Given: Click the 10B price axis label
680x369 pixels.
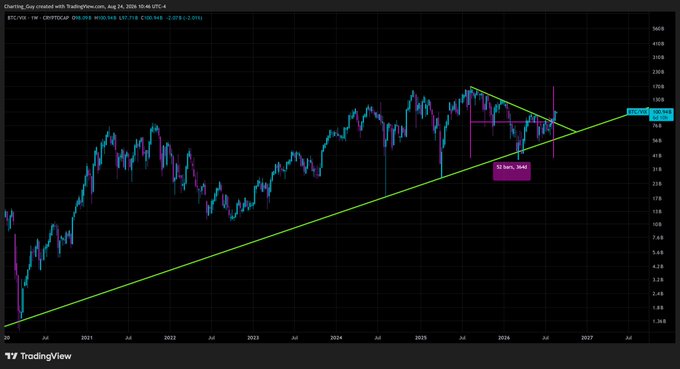Looking at the screenshot, I should 657,225.
